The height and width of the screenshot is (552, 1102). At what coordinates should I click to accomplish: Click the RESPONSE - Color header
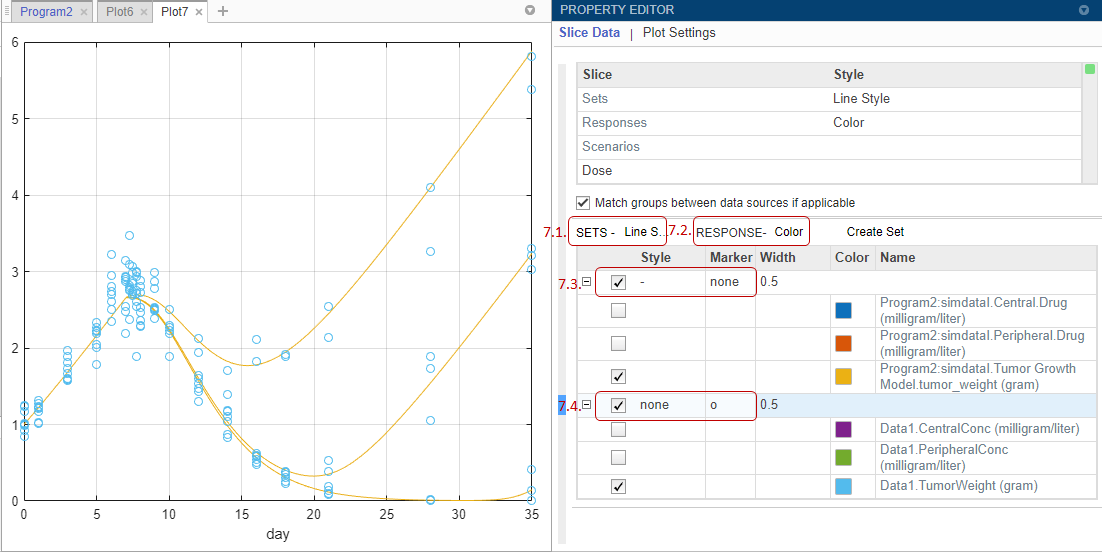coord(750,232)
